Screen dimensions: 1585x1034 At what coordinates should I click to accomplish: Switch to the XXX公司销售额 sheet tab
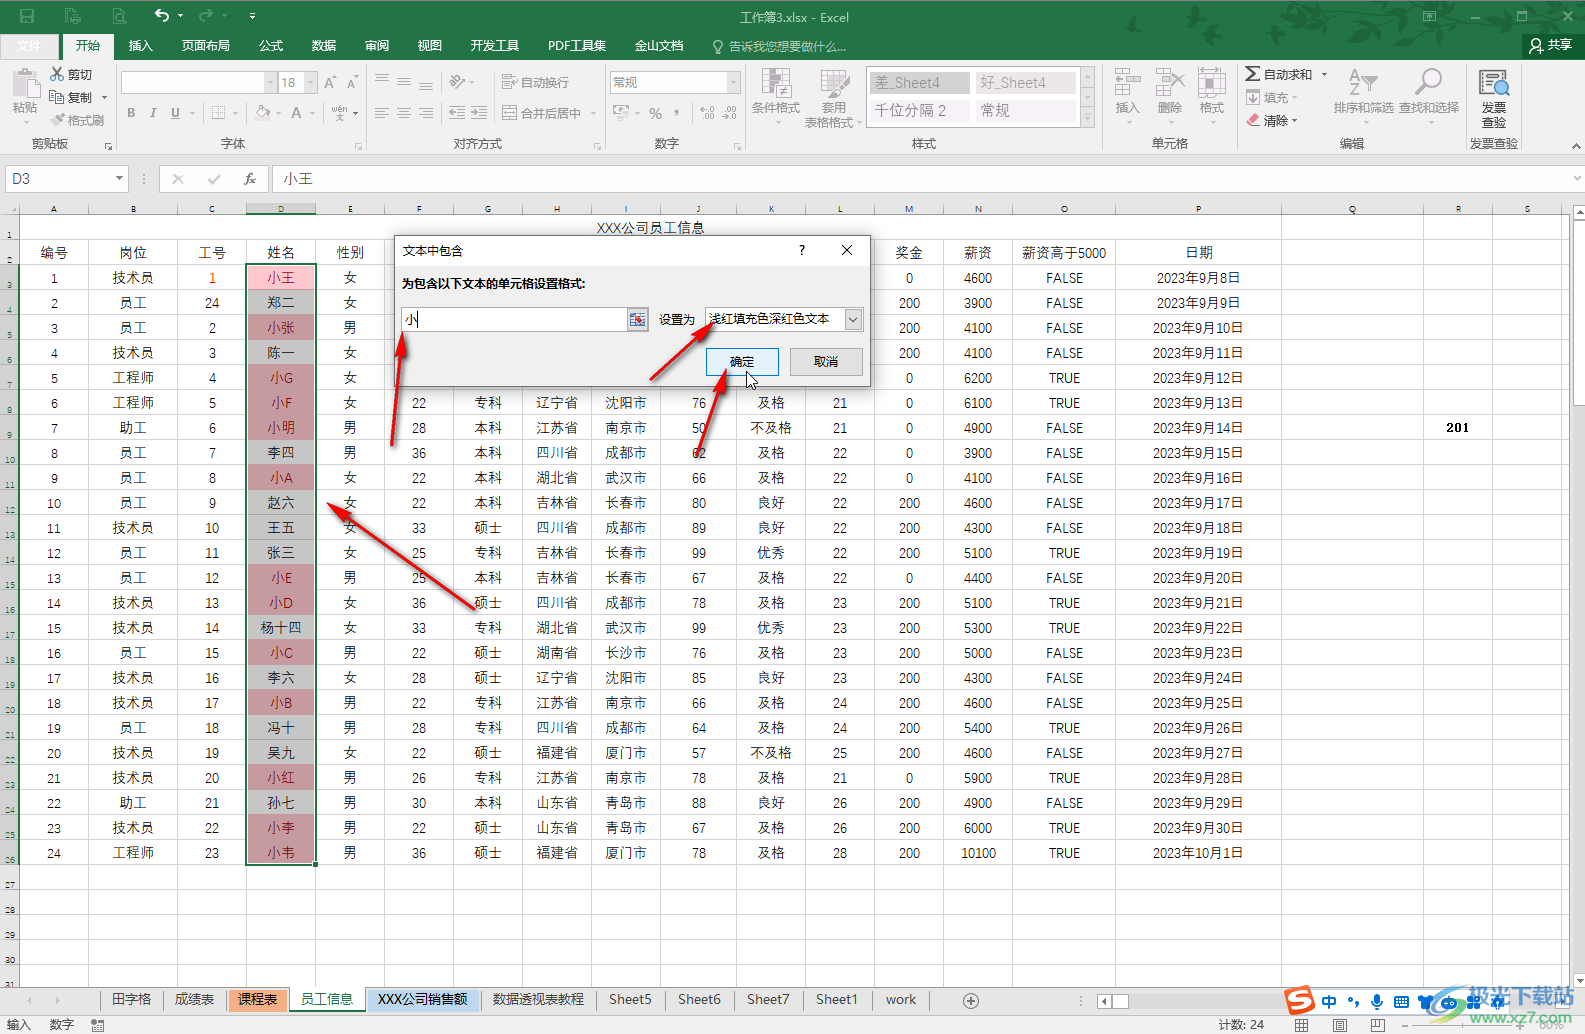(x=423, y=1000)
